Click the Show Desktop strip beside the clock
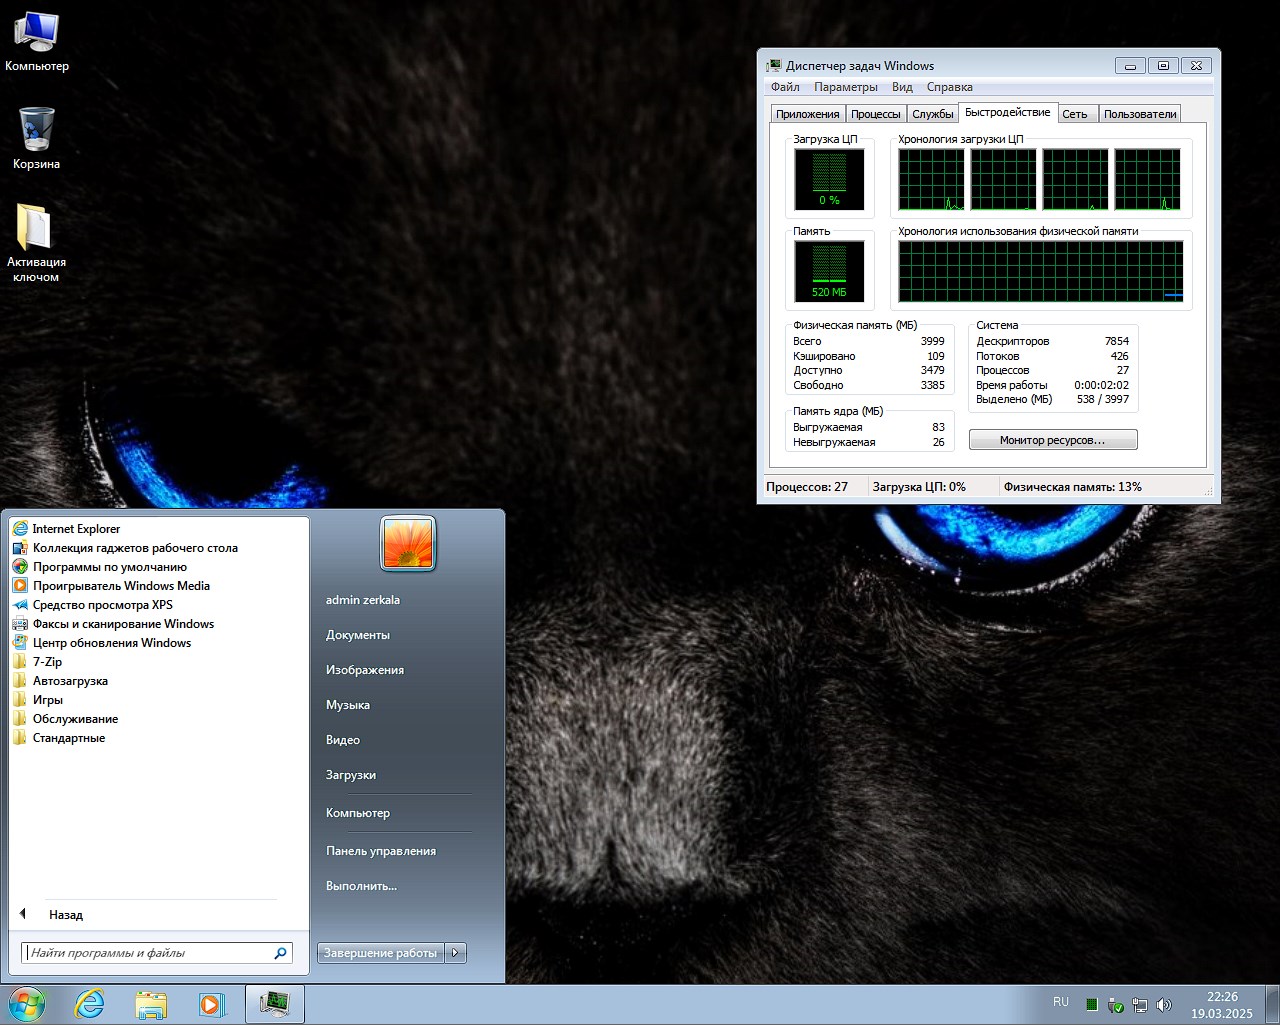This screenshot has height=1025, width=1280. (1273, 1005)
